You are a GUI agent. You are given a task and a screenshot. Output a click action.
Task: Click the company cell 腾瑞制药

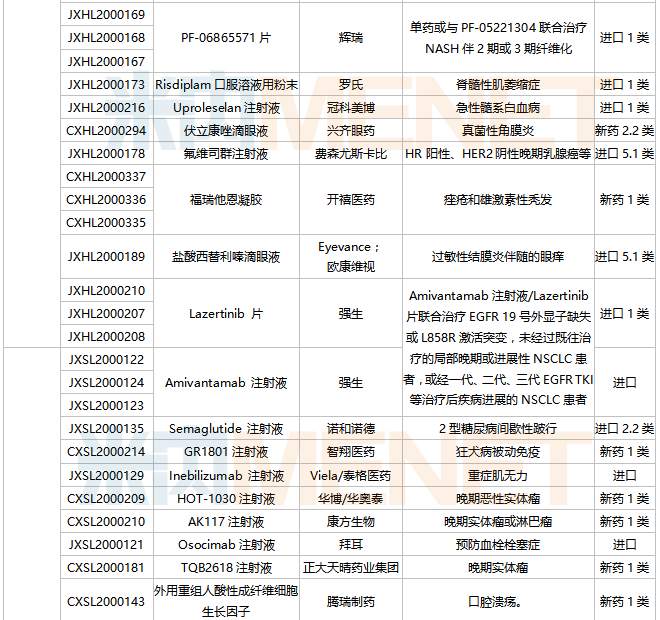(351, 602)
